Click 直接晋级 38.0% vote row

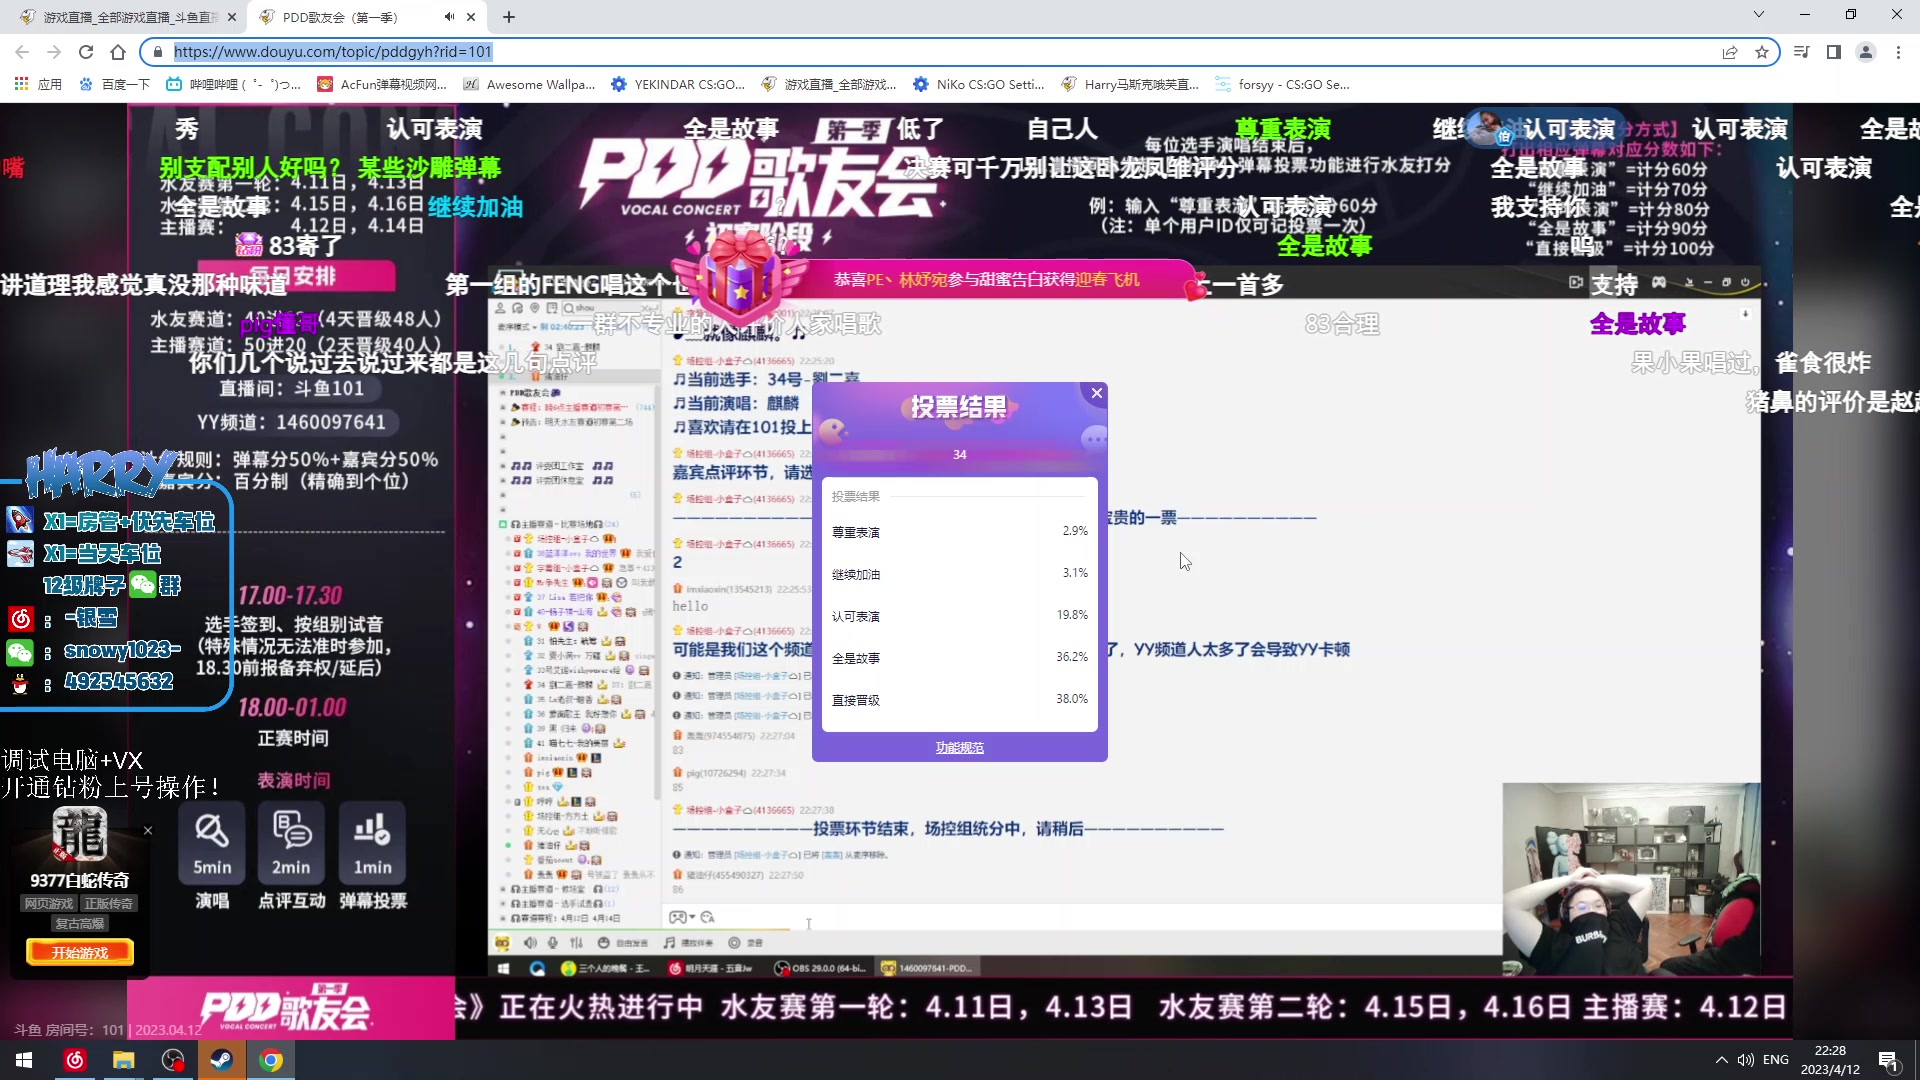pyautogui.click(x=959, y=699)
